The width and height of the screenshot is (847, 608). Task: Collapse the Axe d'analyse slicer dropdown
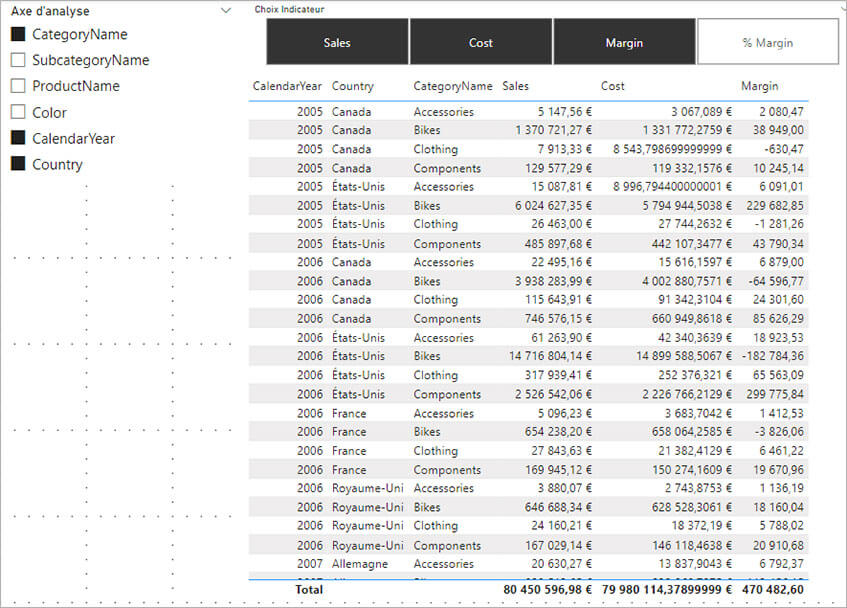click(x=224, y=11)
